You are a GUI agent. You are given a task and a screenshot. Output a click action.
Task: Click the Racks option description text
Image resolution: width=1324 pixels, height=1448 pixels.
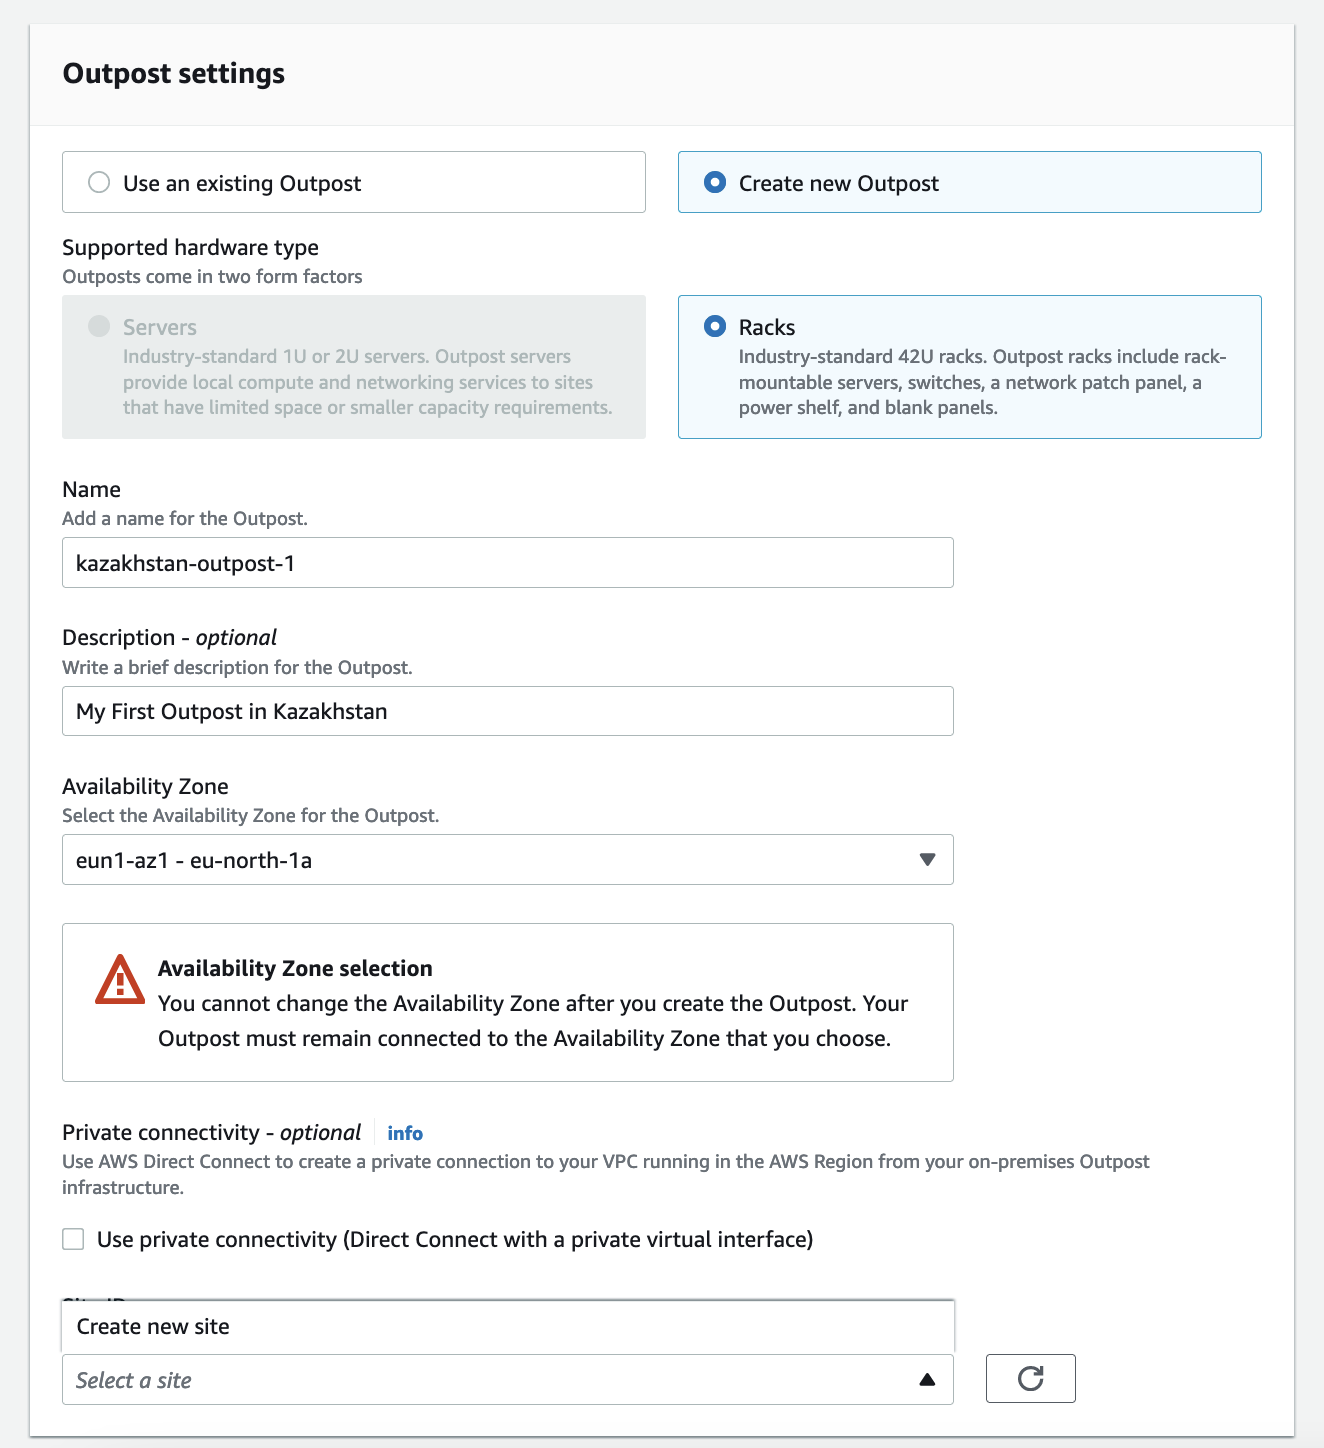coord(982,382)
